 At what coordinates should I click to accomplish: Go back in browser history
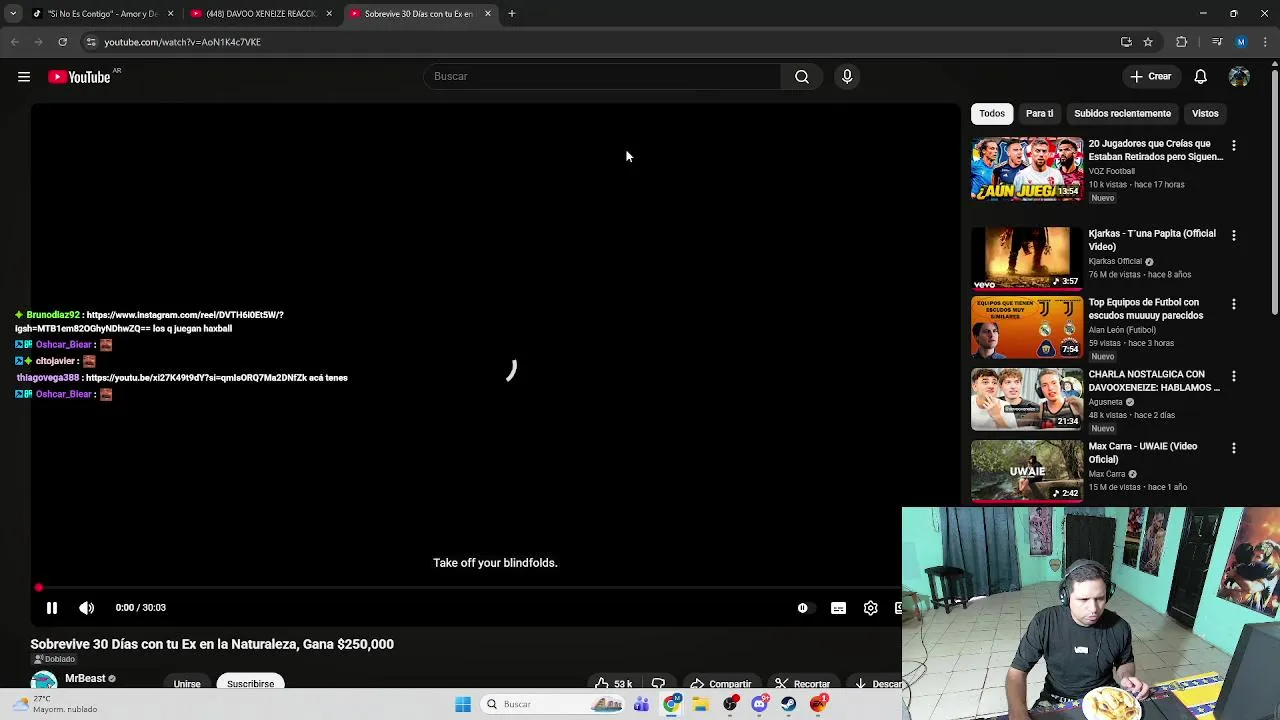[x=14, y=42]
